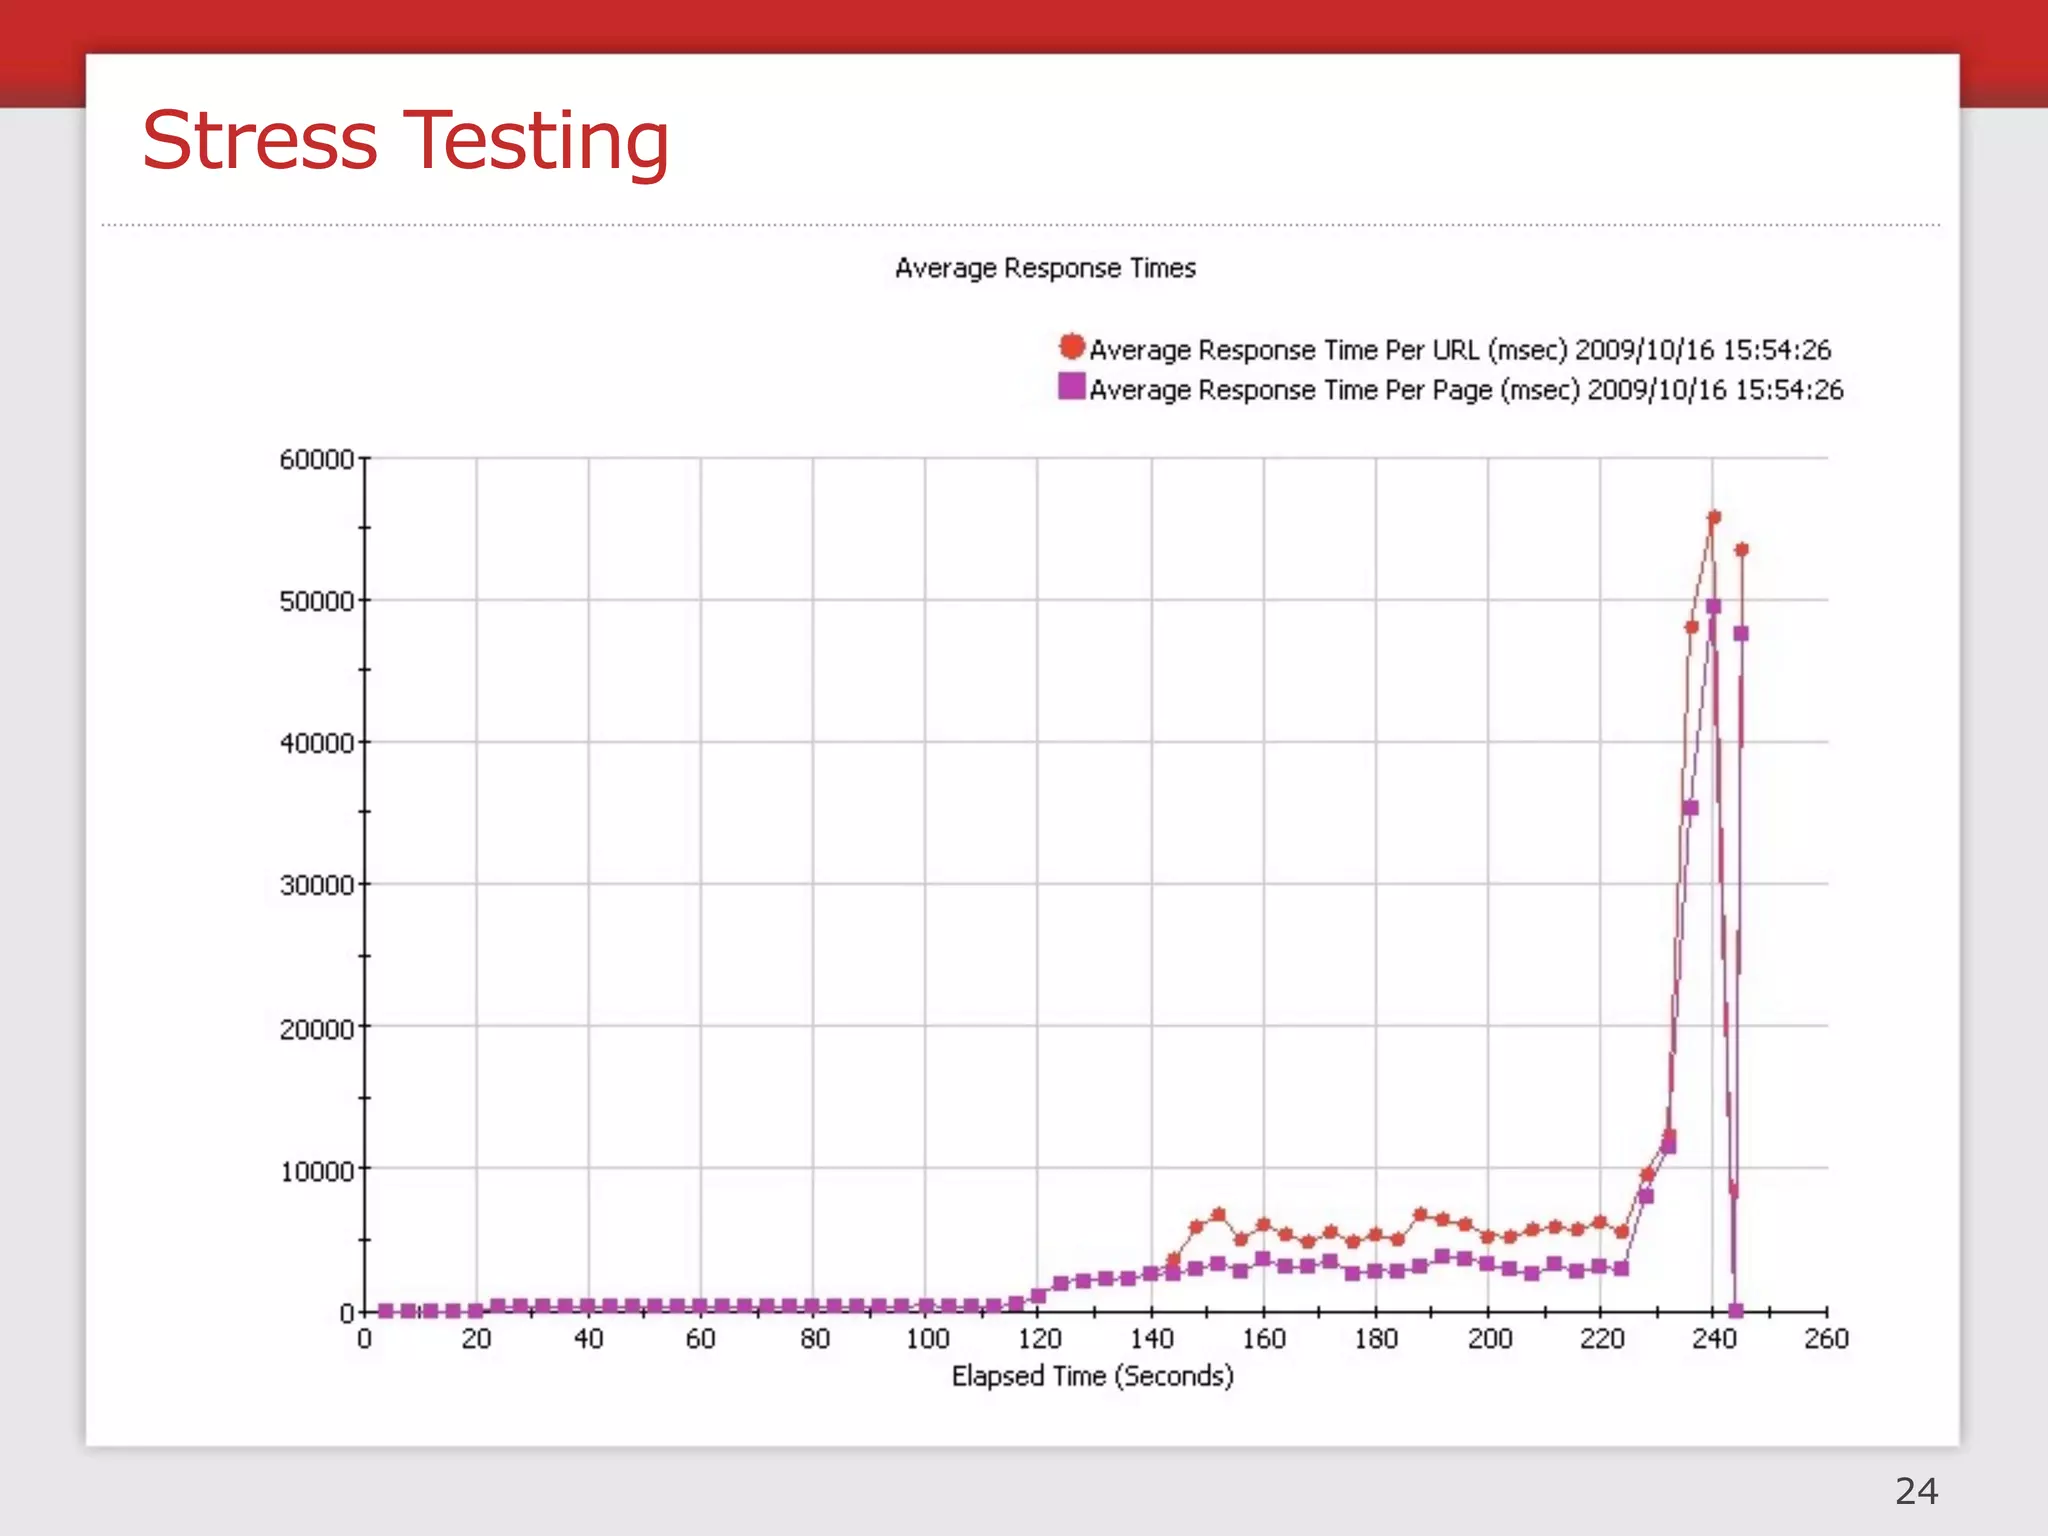The width and height of the screenshot is (2048, 1536).
Task: Click the red circle URL legend marker
Action: coord(1071,347)
